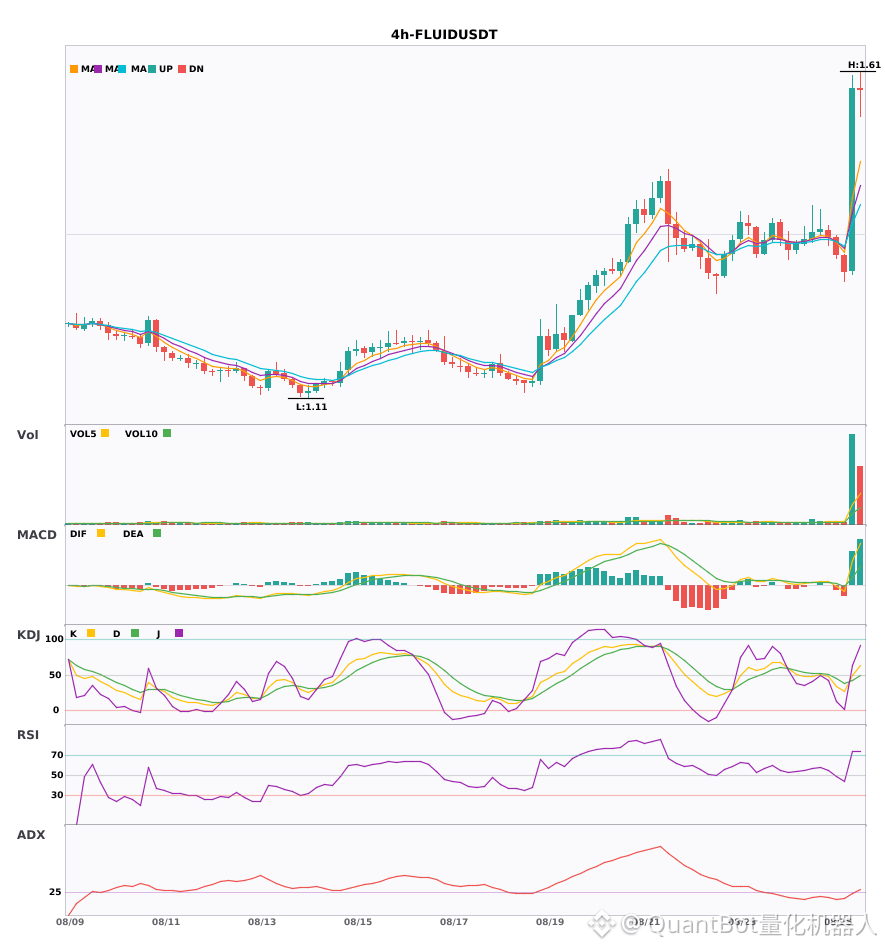Click the tallest teal volume bar

click(852, 479)
